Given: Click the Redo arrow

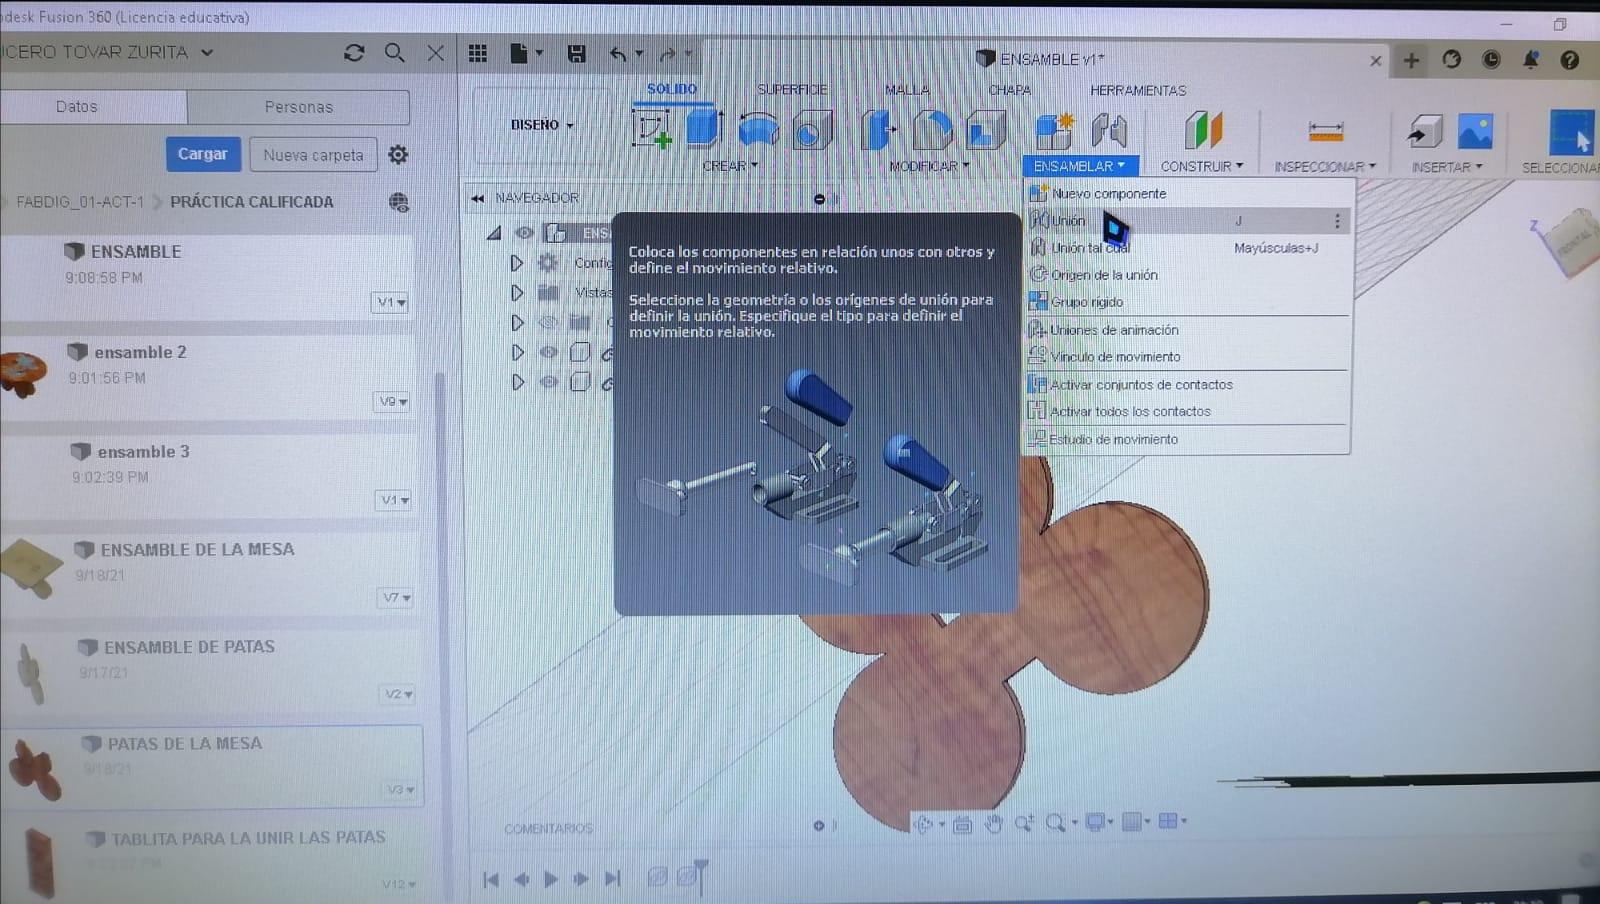Looking at the screenshot, I should point(668,54).
